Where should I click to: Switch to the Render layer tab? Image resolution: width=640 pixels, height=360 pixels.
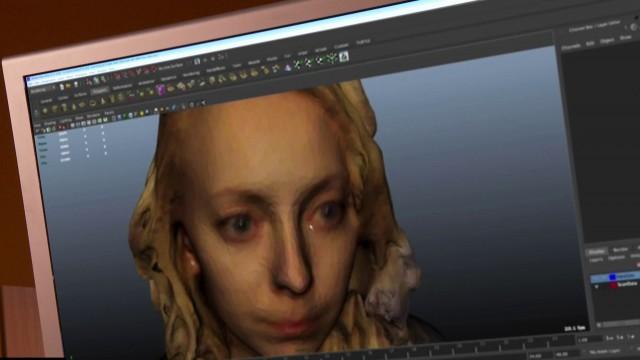(620, 249)
